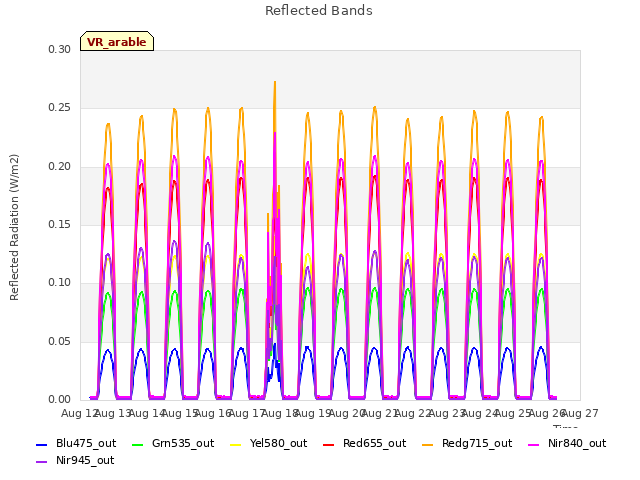This screenshot has height=480, width=640.
Task: Click the 0.30 y-axis tick label
Action: click(60, 49)
